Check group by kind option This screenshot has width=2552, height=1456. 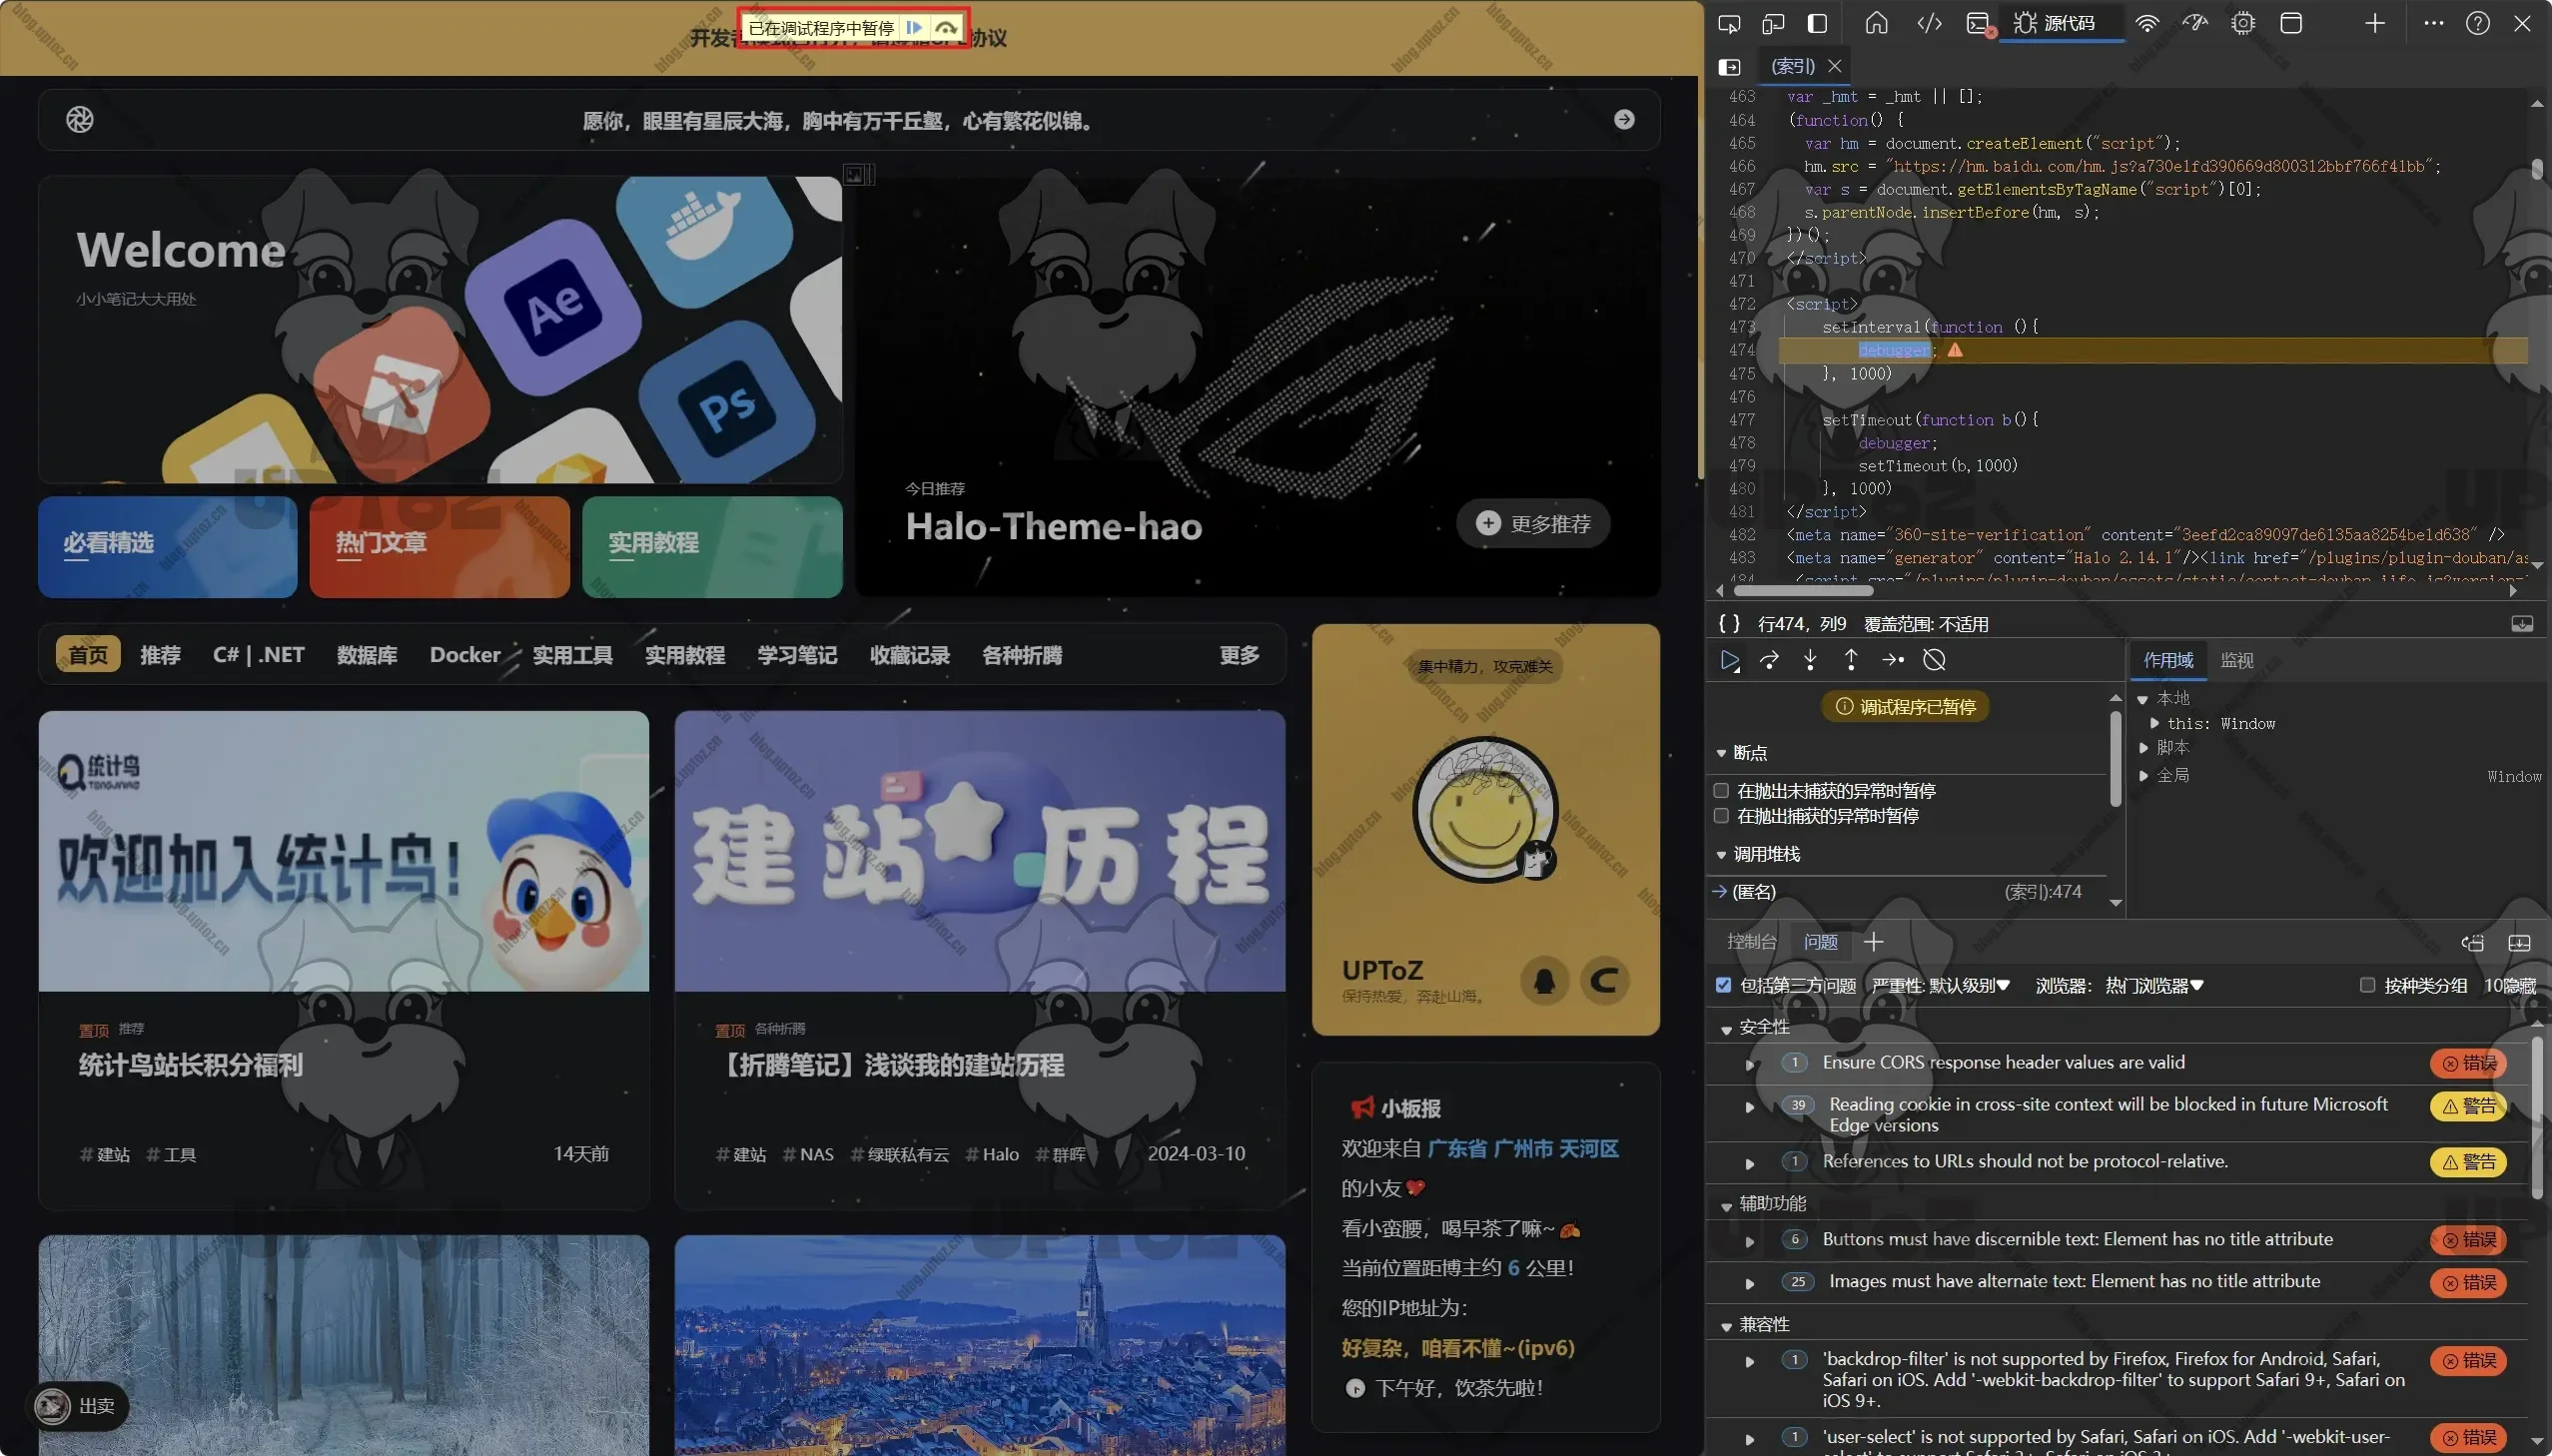[2367, 985]
